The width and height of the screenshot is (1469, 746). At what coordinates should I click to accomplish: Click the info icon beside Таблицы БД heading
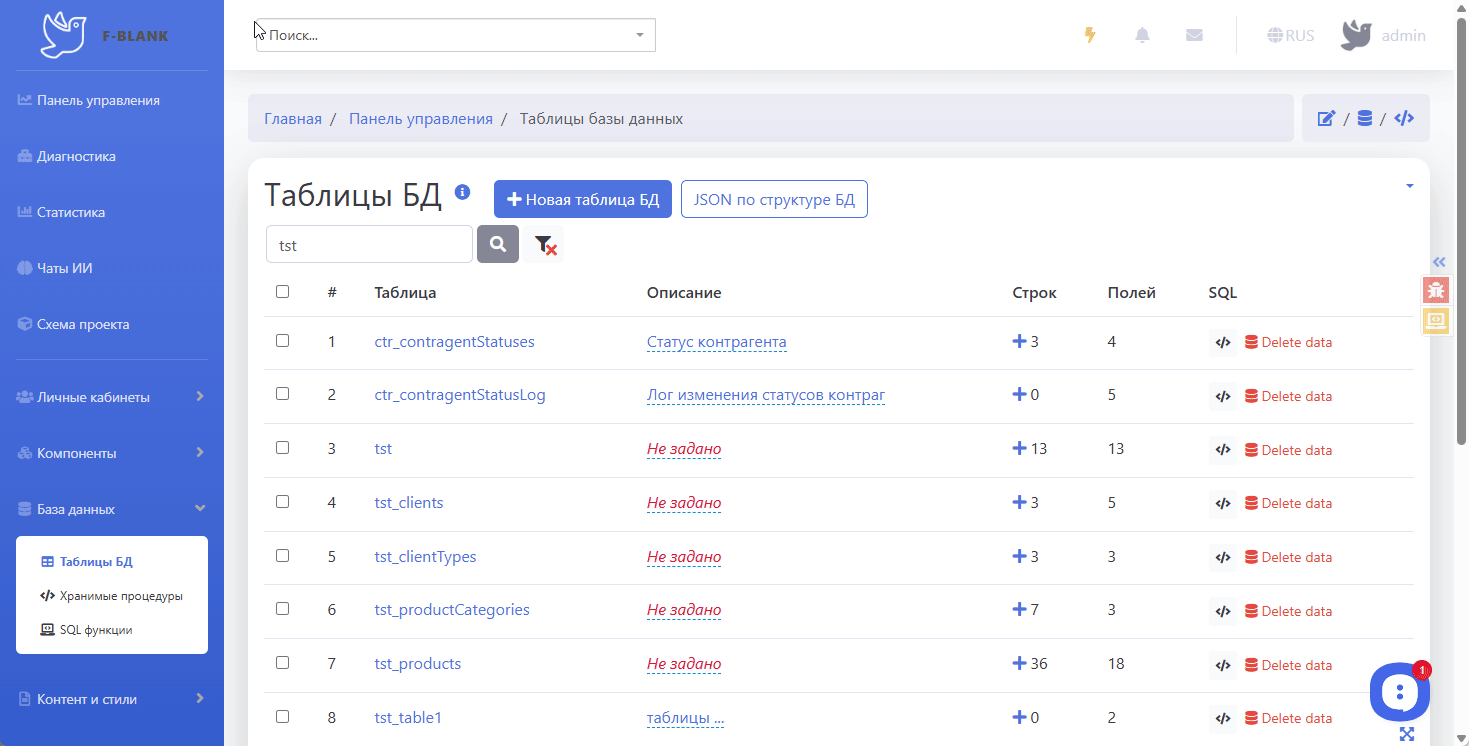(x=462, y=192)
